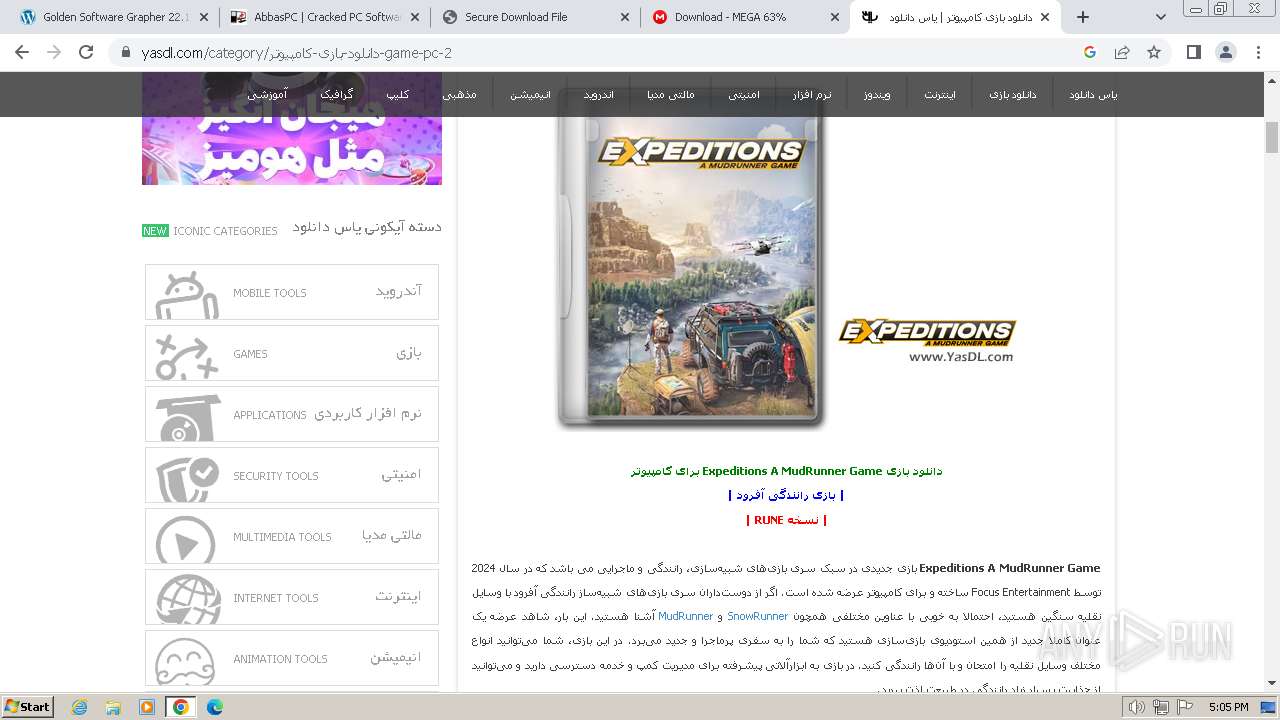1280x720 pixels.
Task: Open Chrome three-dot menu
Action: (1259, 52)
